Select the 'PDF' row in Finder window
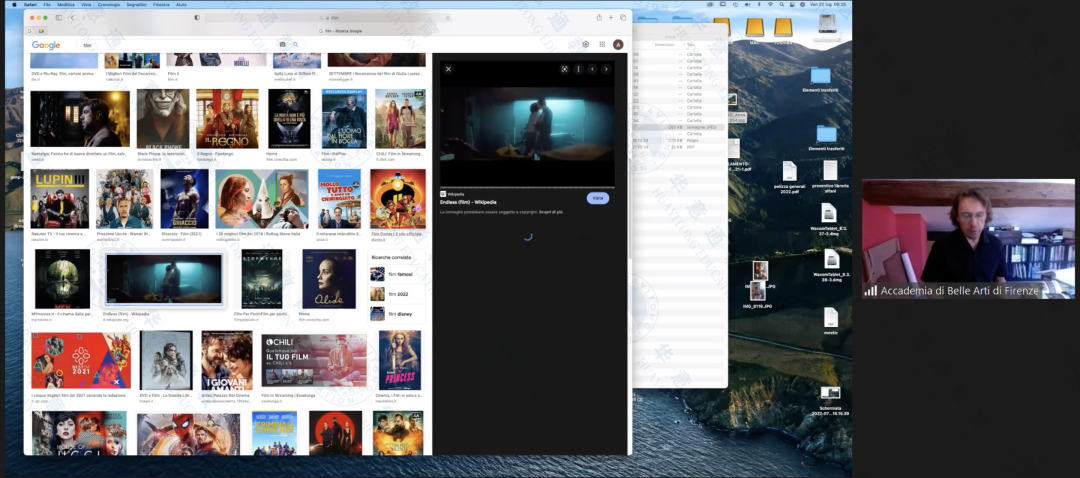Screen dimensions: 1080x478 (x=678, y=147)
